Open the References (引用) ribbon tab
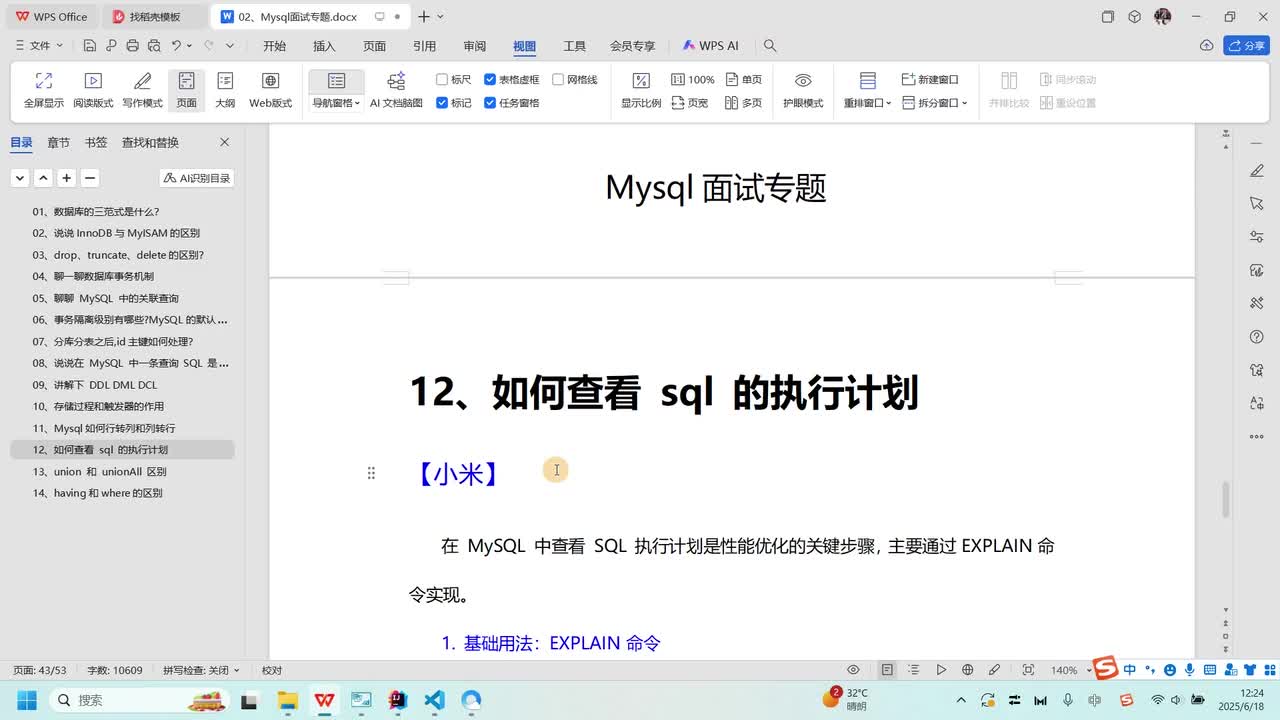The height and width of the screenshot is (720, 1280). click(x=424, y=46)
